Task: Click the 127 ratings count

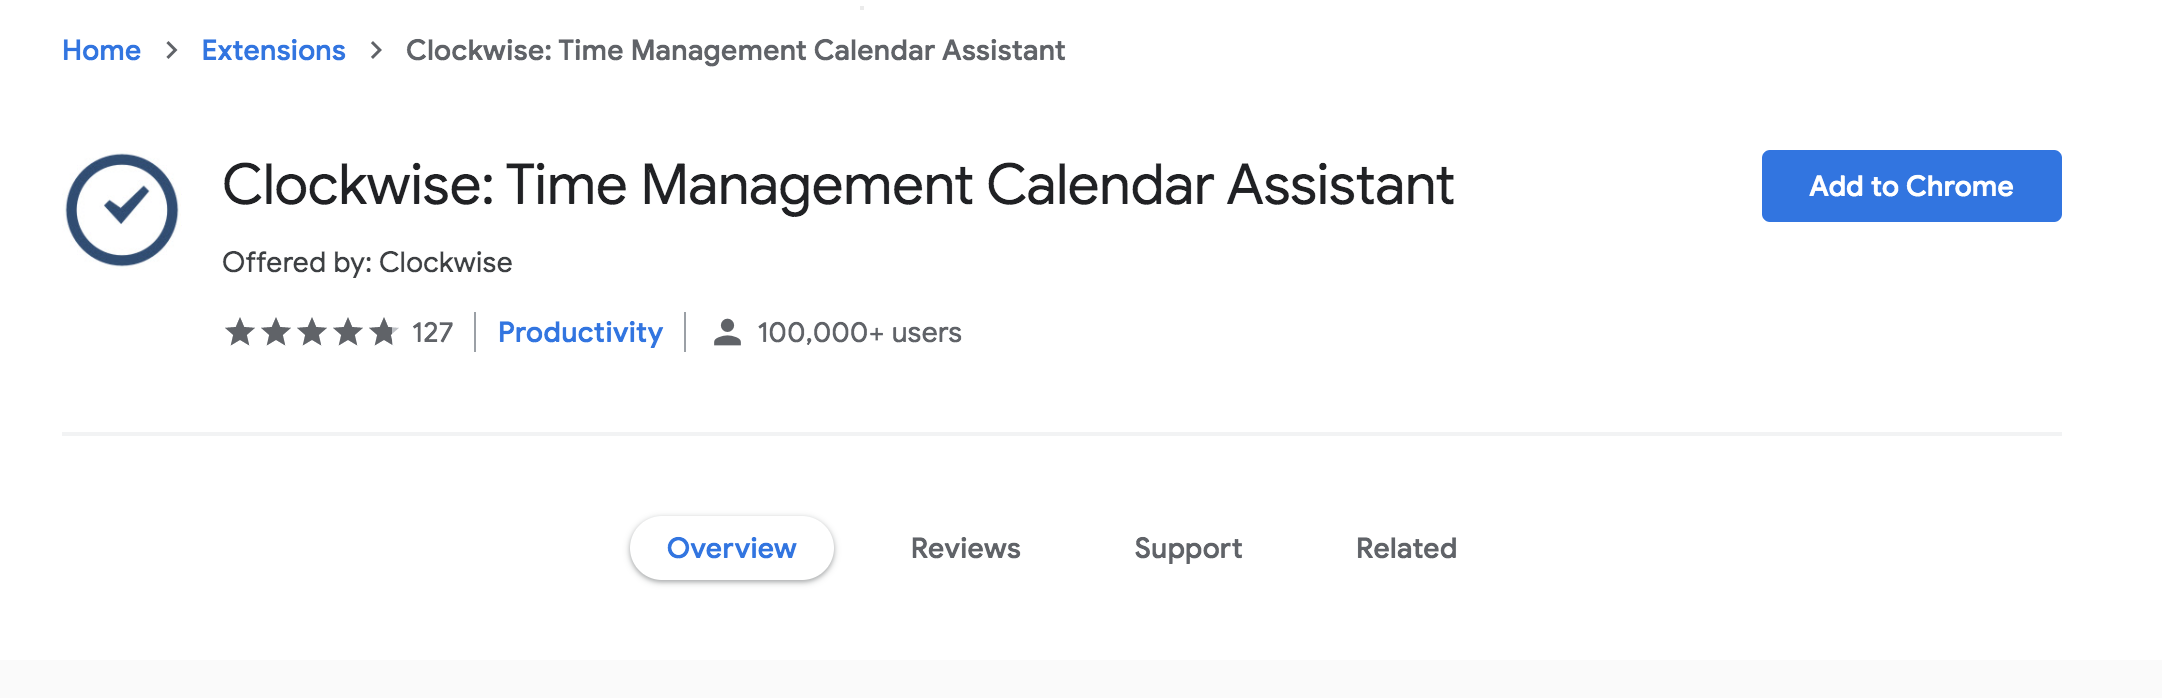Action: [432, 332]
